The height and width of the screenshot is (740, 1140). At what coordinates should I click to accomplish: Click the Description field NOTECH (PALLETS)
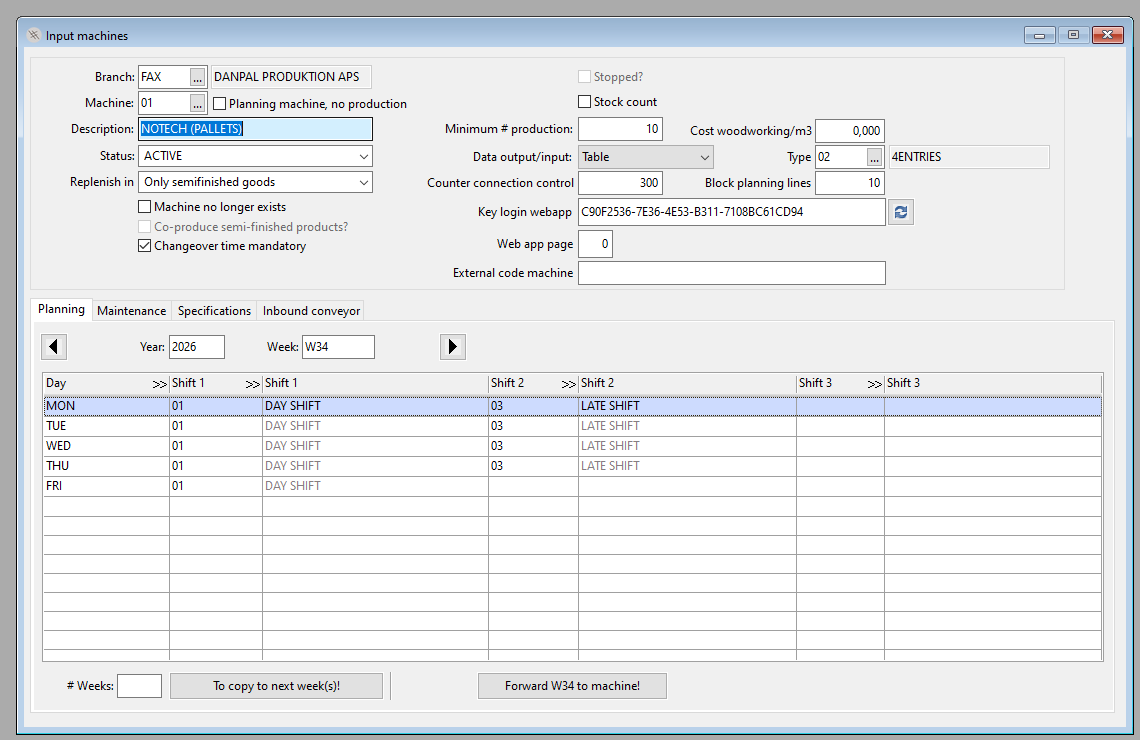point(255,129)
